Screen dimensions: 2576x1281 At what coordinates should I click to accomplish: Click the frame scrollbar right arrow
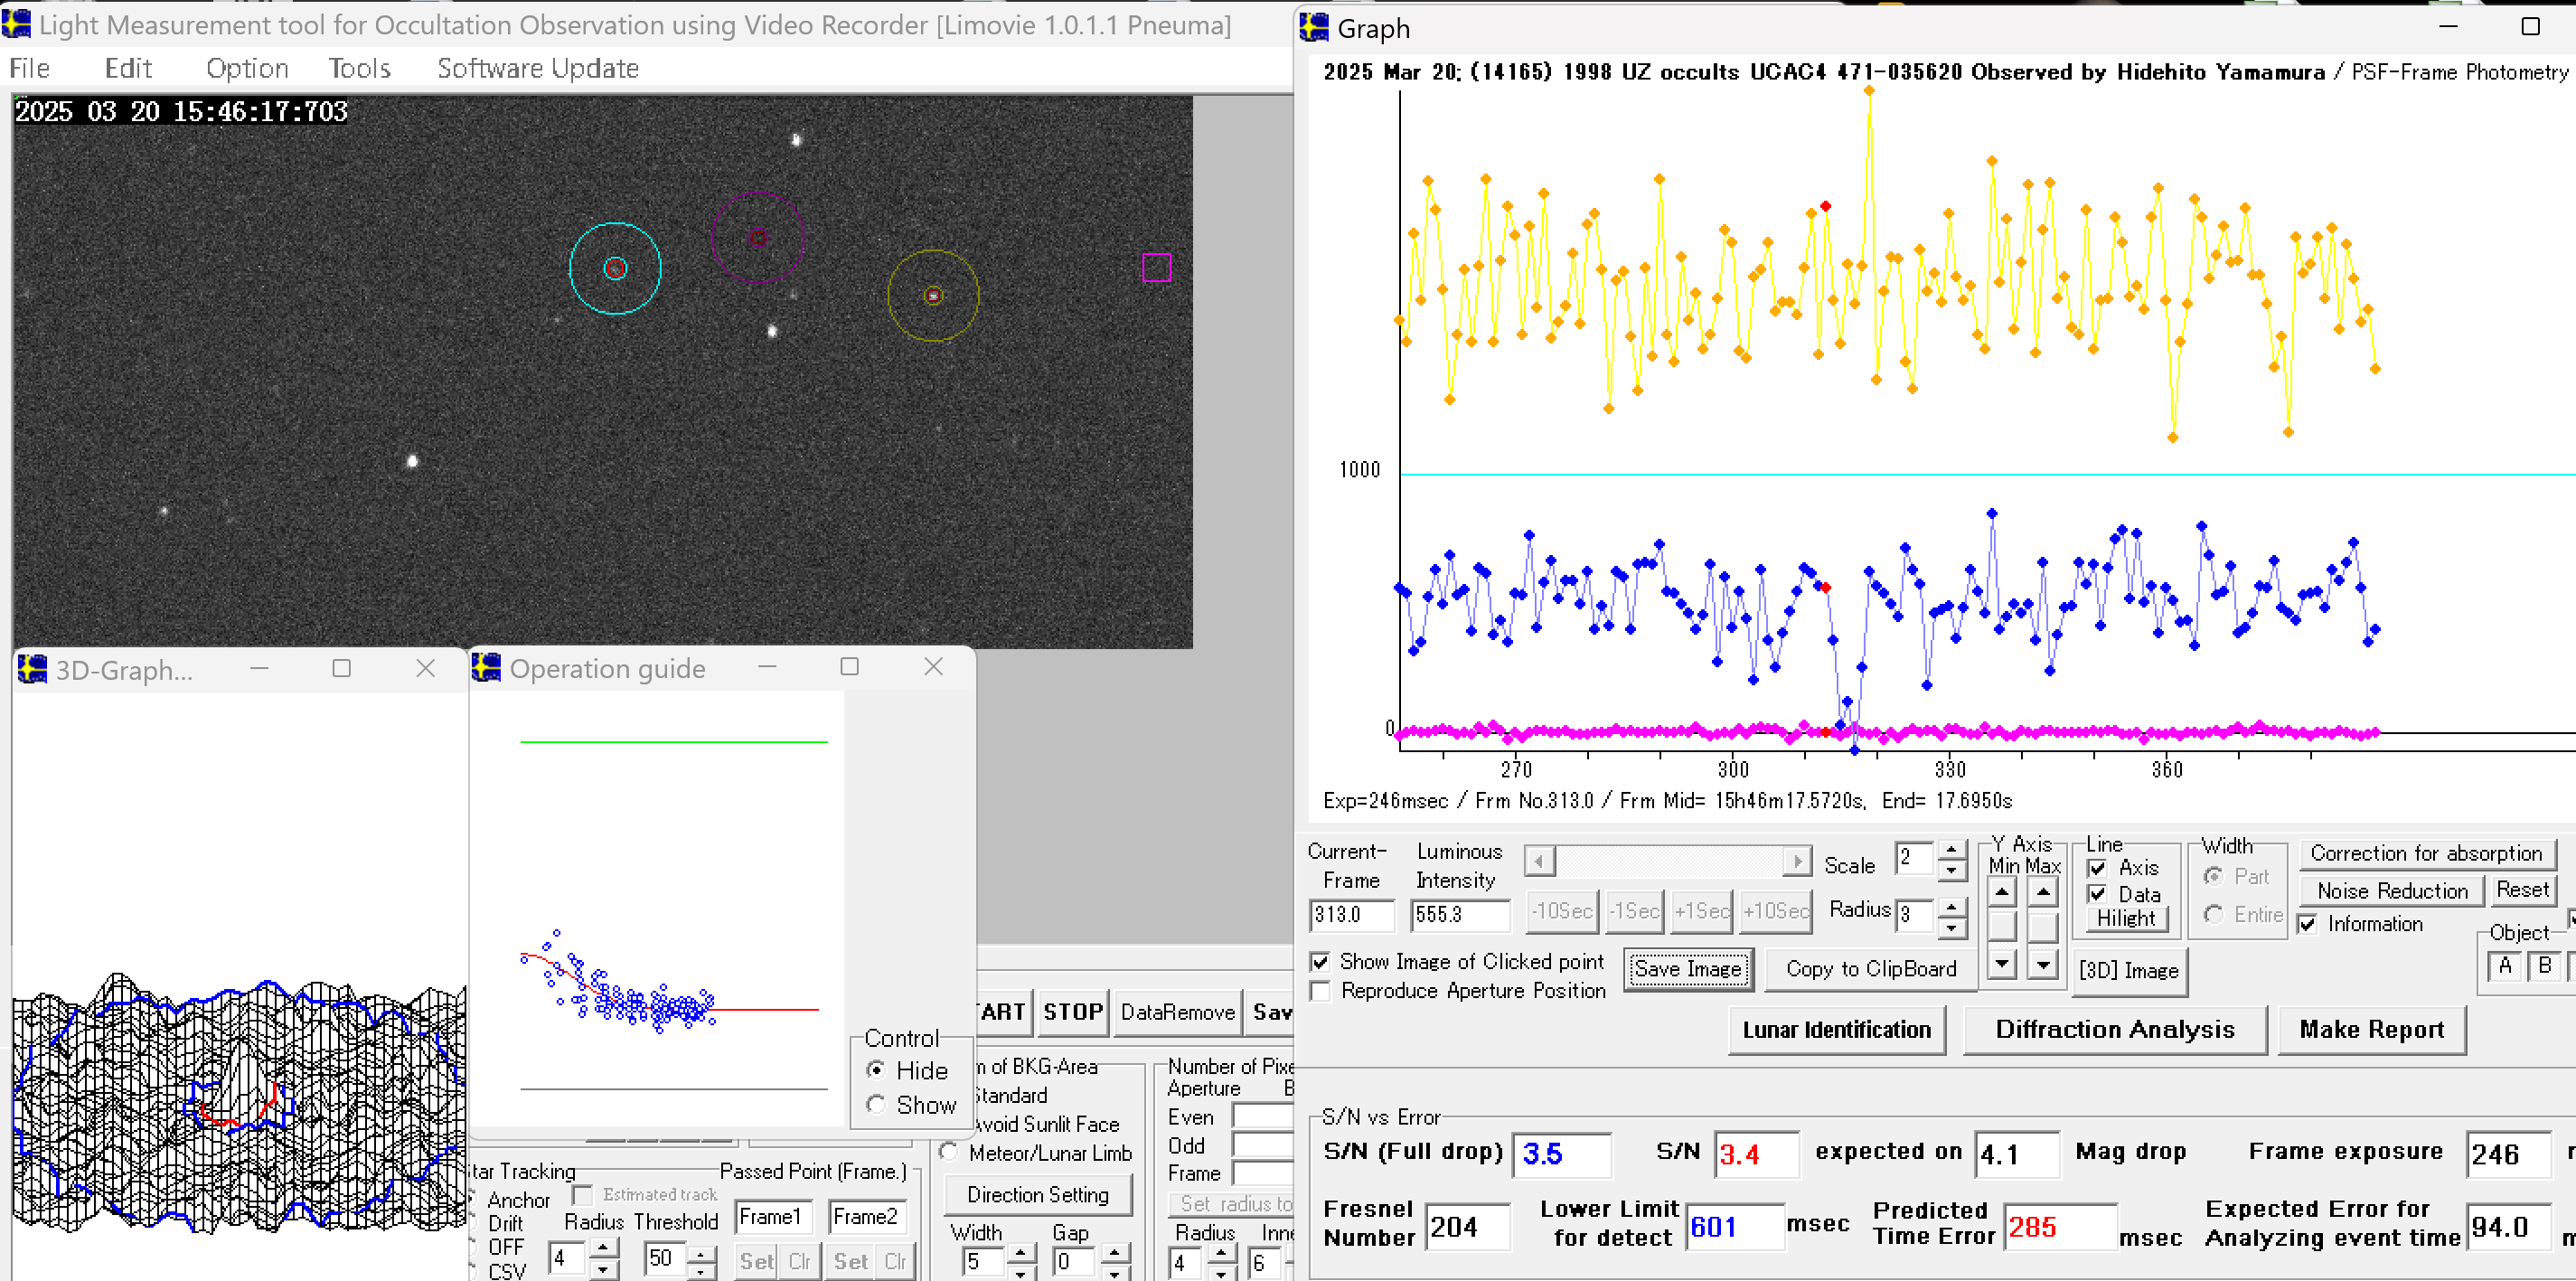(x=1797, y=861)
